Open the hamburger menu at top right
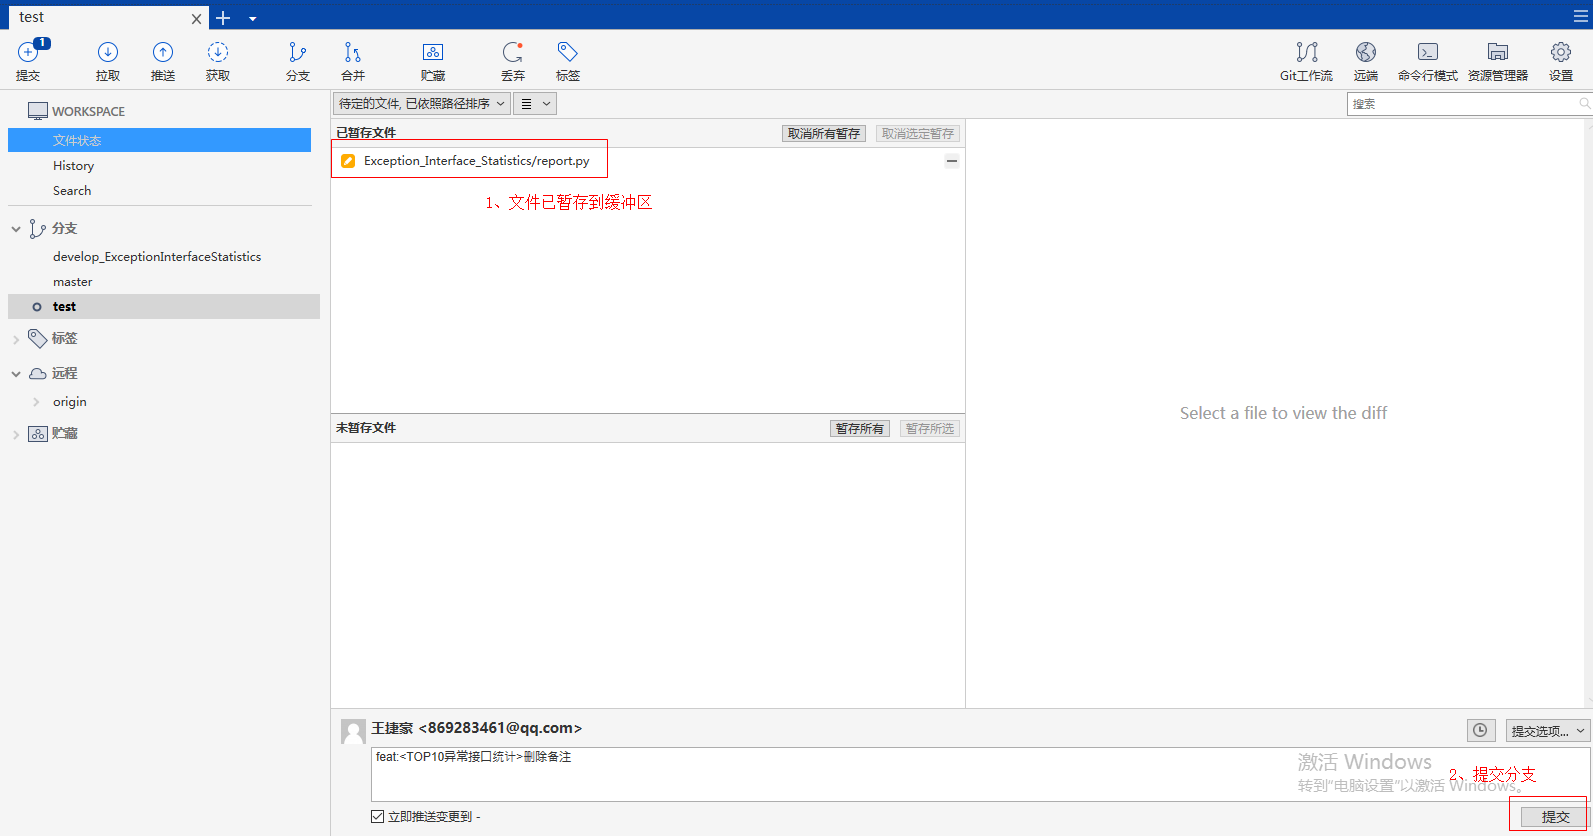 tap(1580, 17)
